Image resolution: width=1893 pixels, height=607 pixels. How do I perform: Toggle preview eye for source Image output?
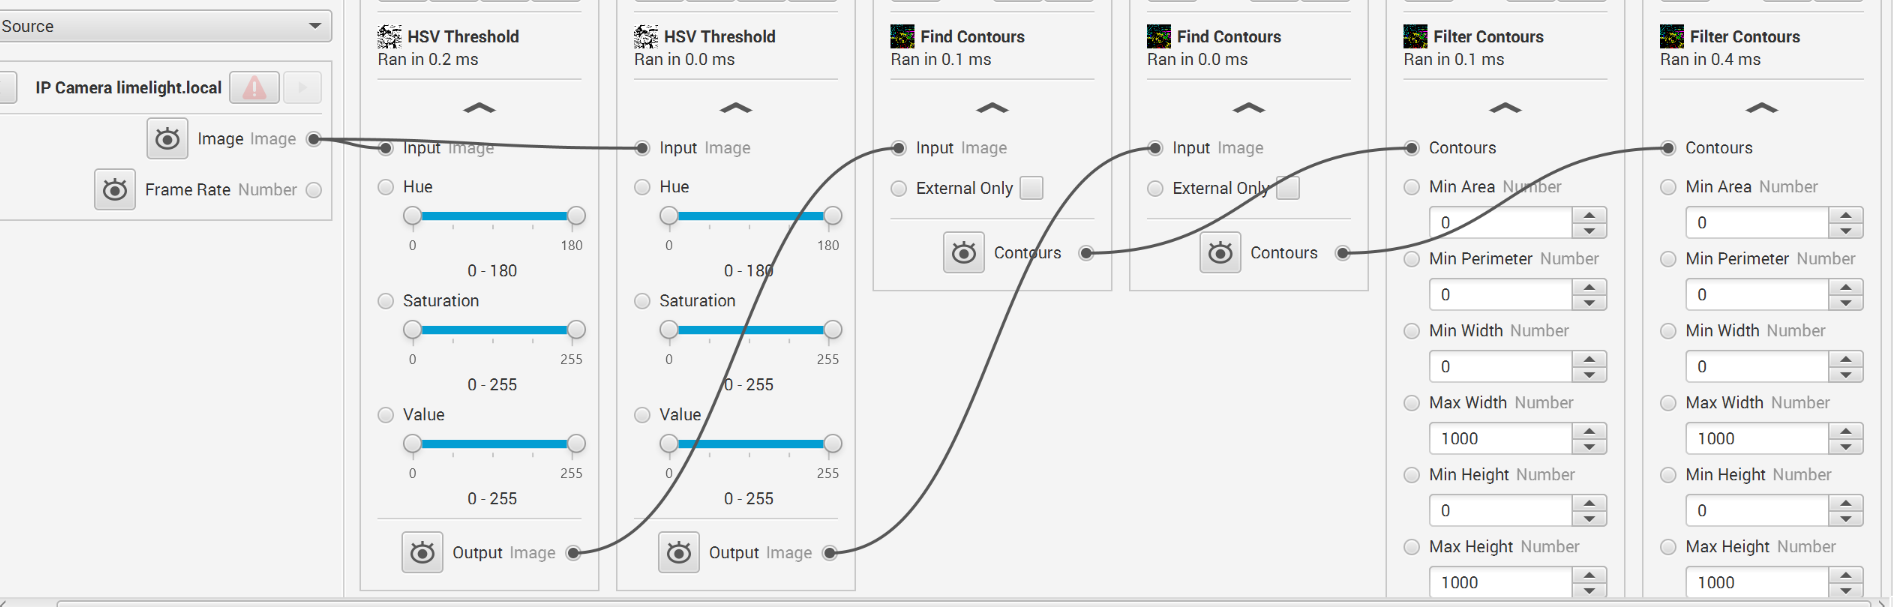[x=167, y=138]
